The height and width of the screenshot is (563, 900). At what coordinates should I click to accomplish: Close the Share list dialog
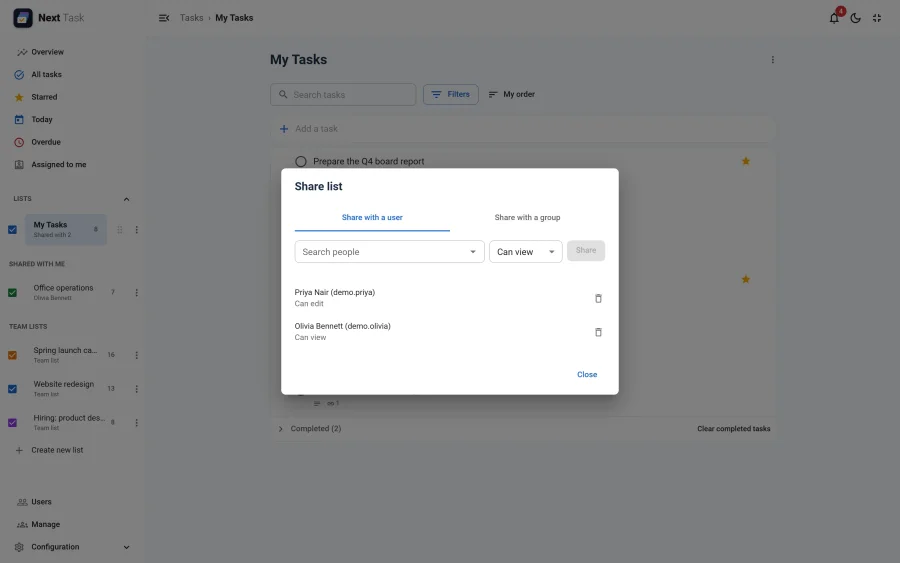[x=587, y=375]
